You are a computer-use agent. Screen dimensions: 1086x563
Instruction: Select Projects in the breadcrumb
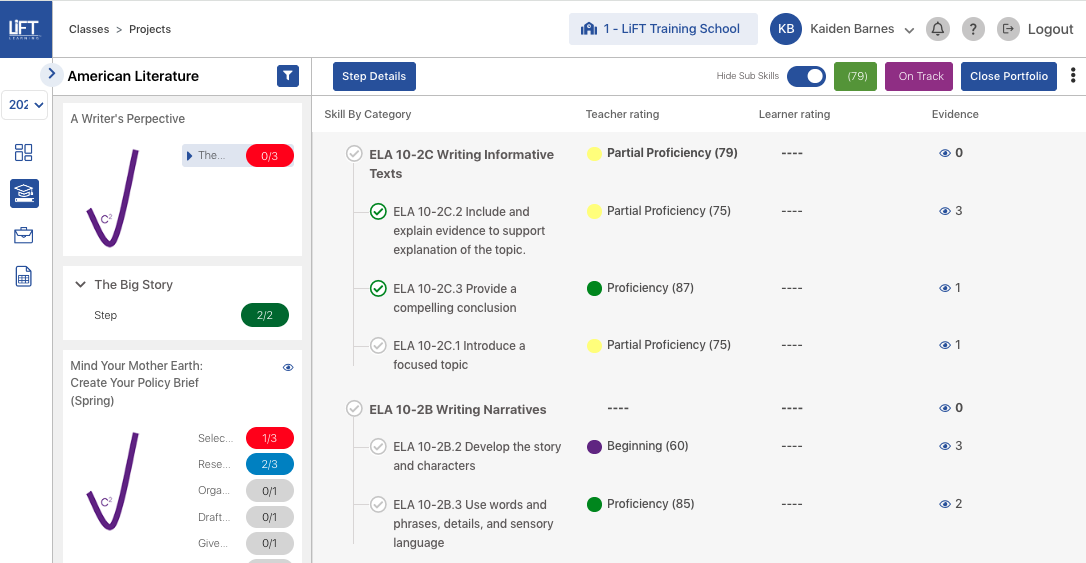tap(150, 29)
